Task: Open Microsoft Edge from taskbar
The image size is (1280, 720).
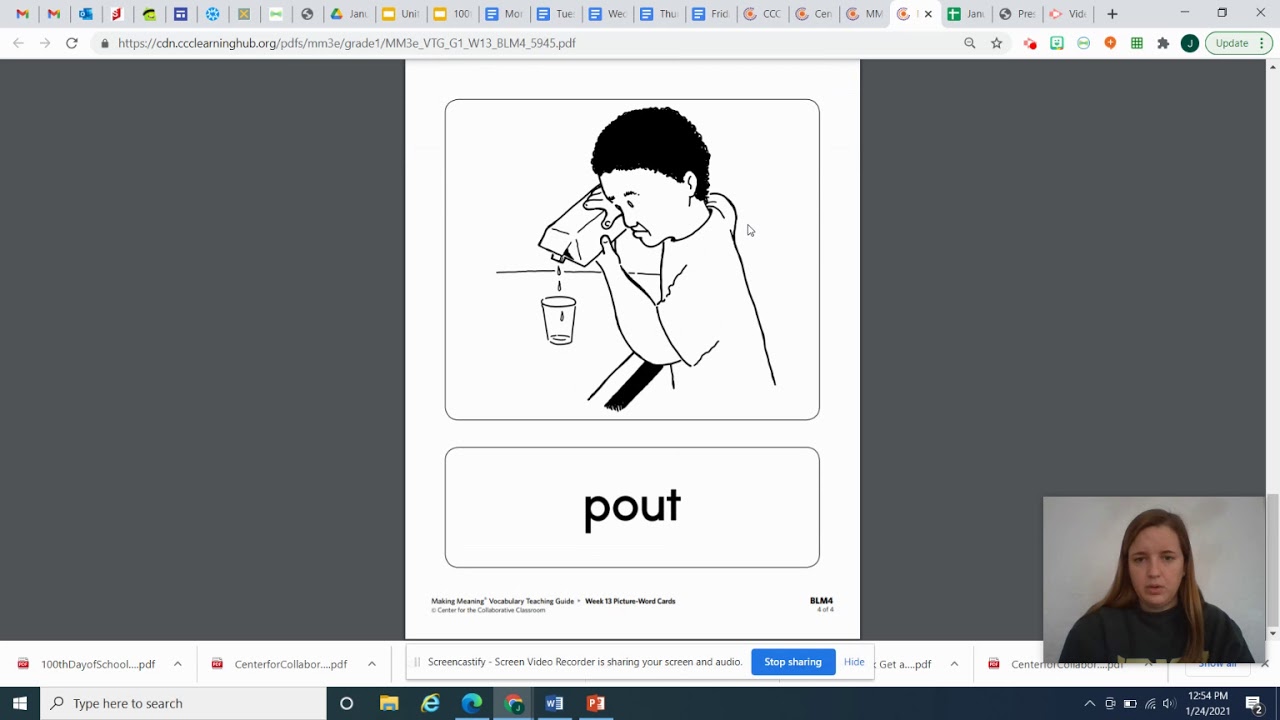Action: (x=472, y=703)
